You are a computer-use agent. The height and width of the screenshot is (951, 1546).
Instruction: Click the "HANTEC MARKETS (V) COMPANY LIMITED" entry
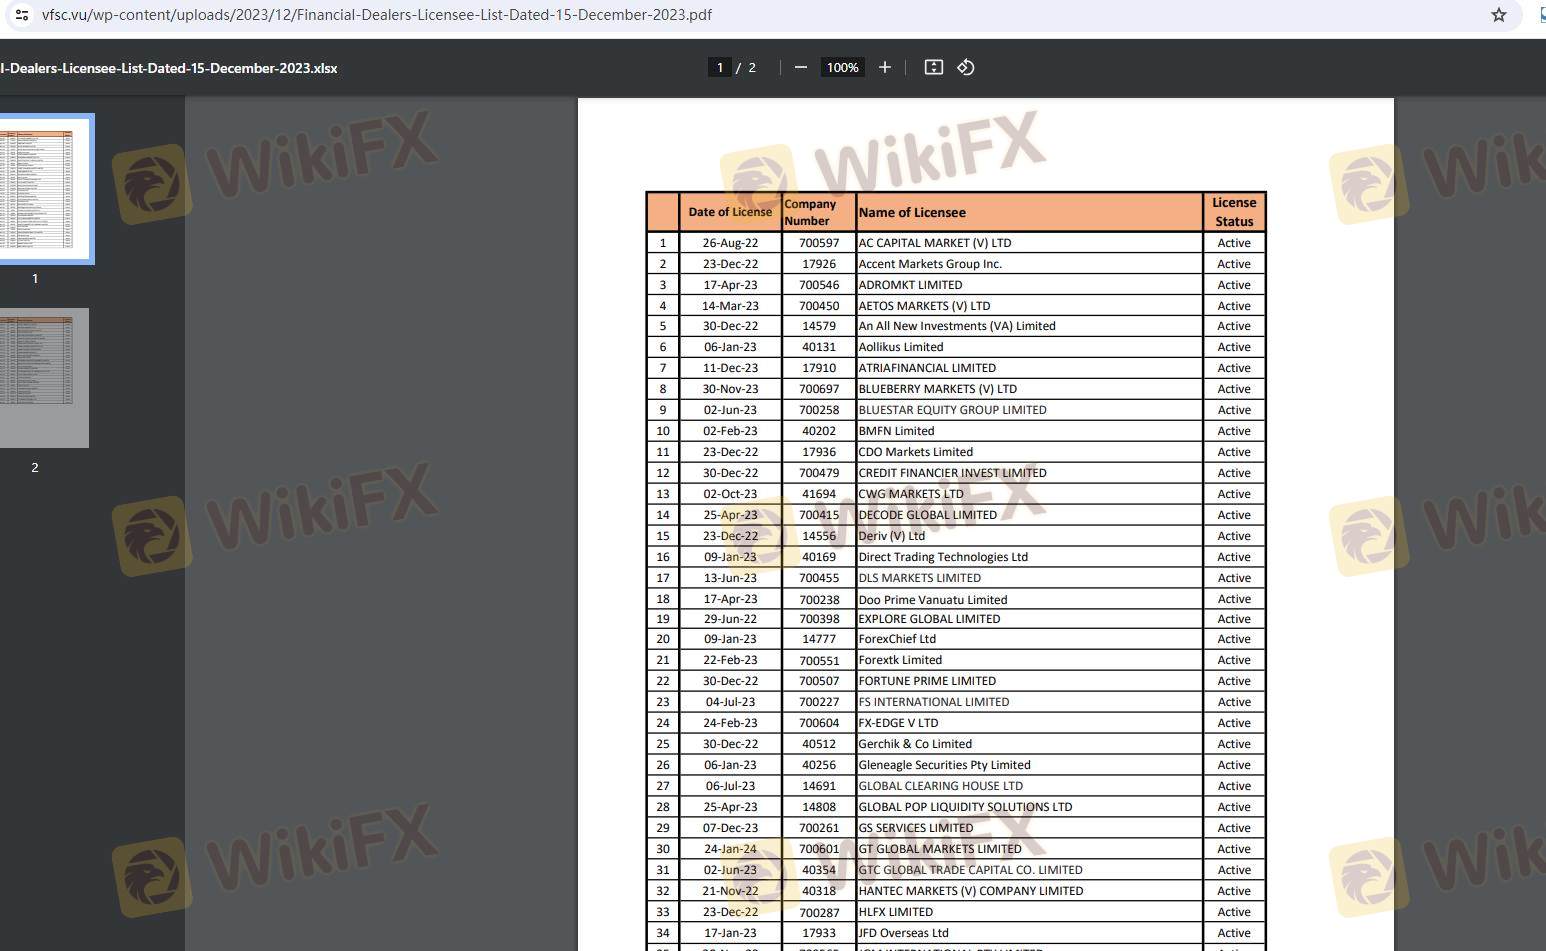point(970,891)
